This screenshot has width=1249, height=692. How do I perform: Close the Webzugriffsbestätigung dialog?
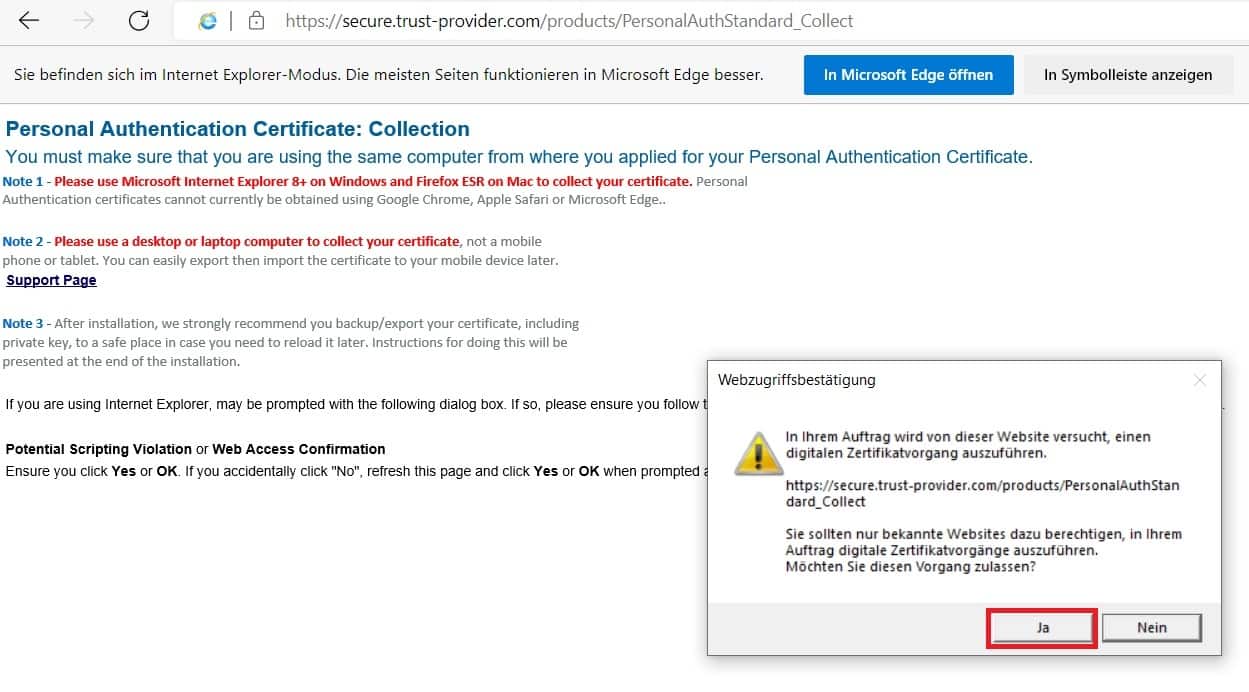(x=1199, y=380)
